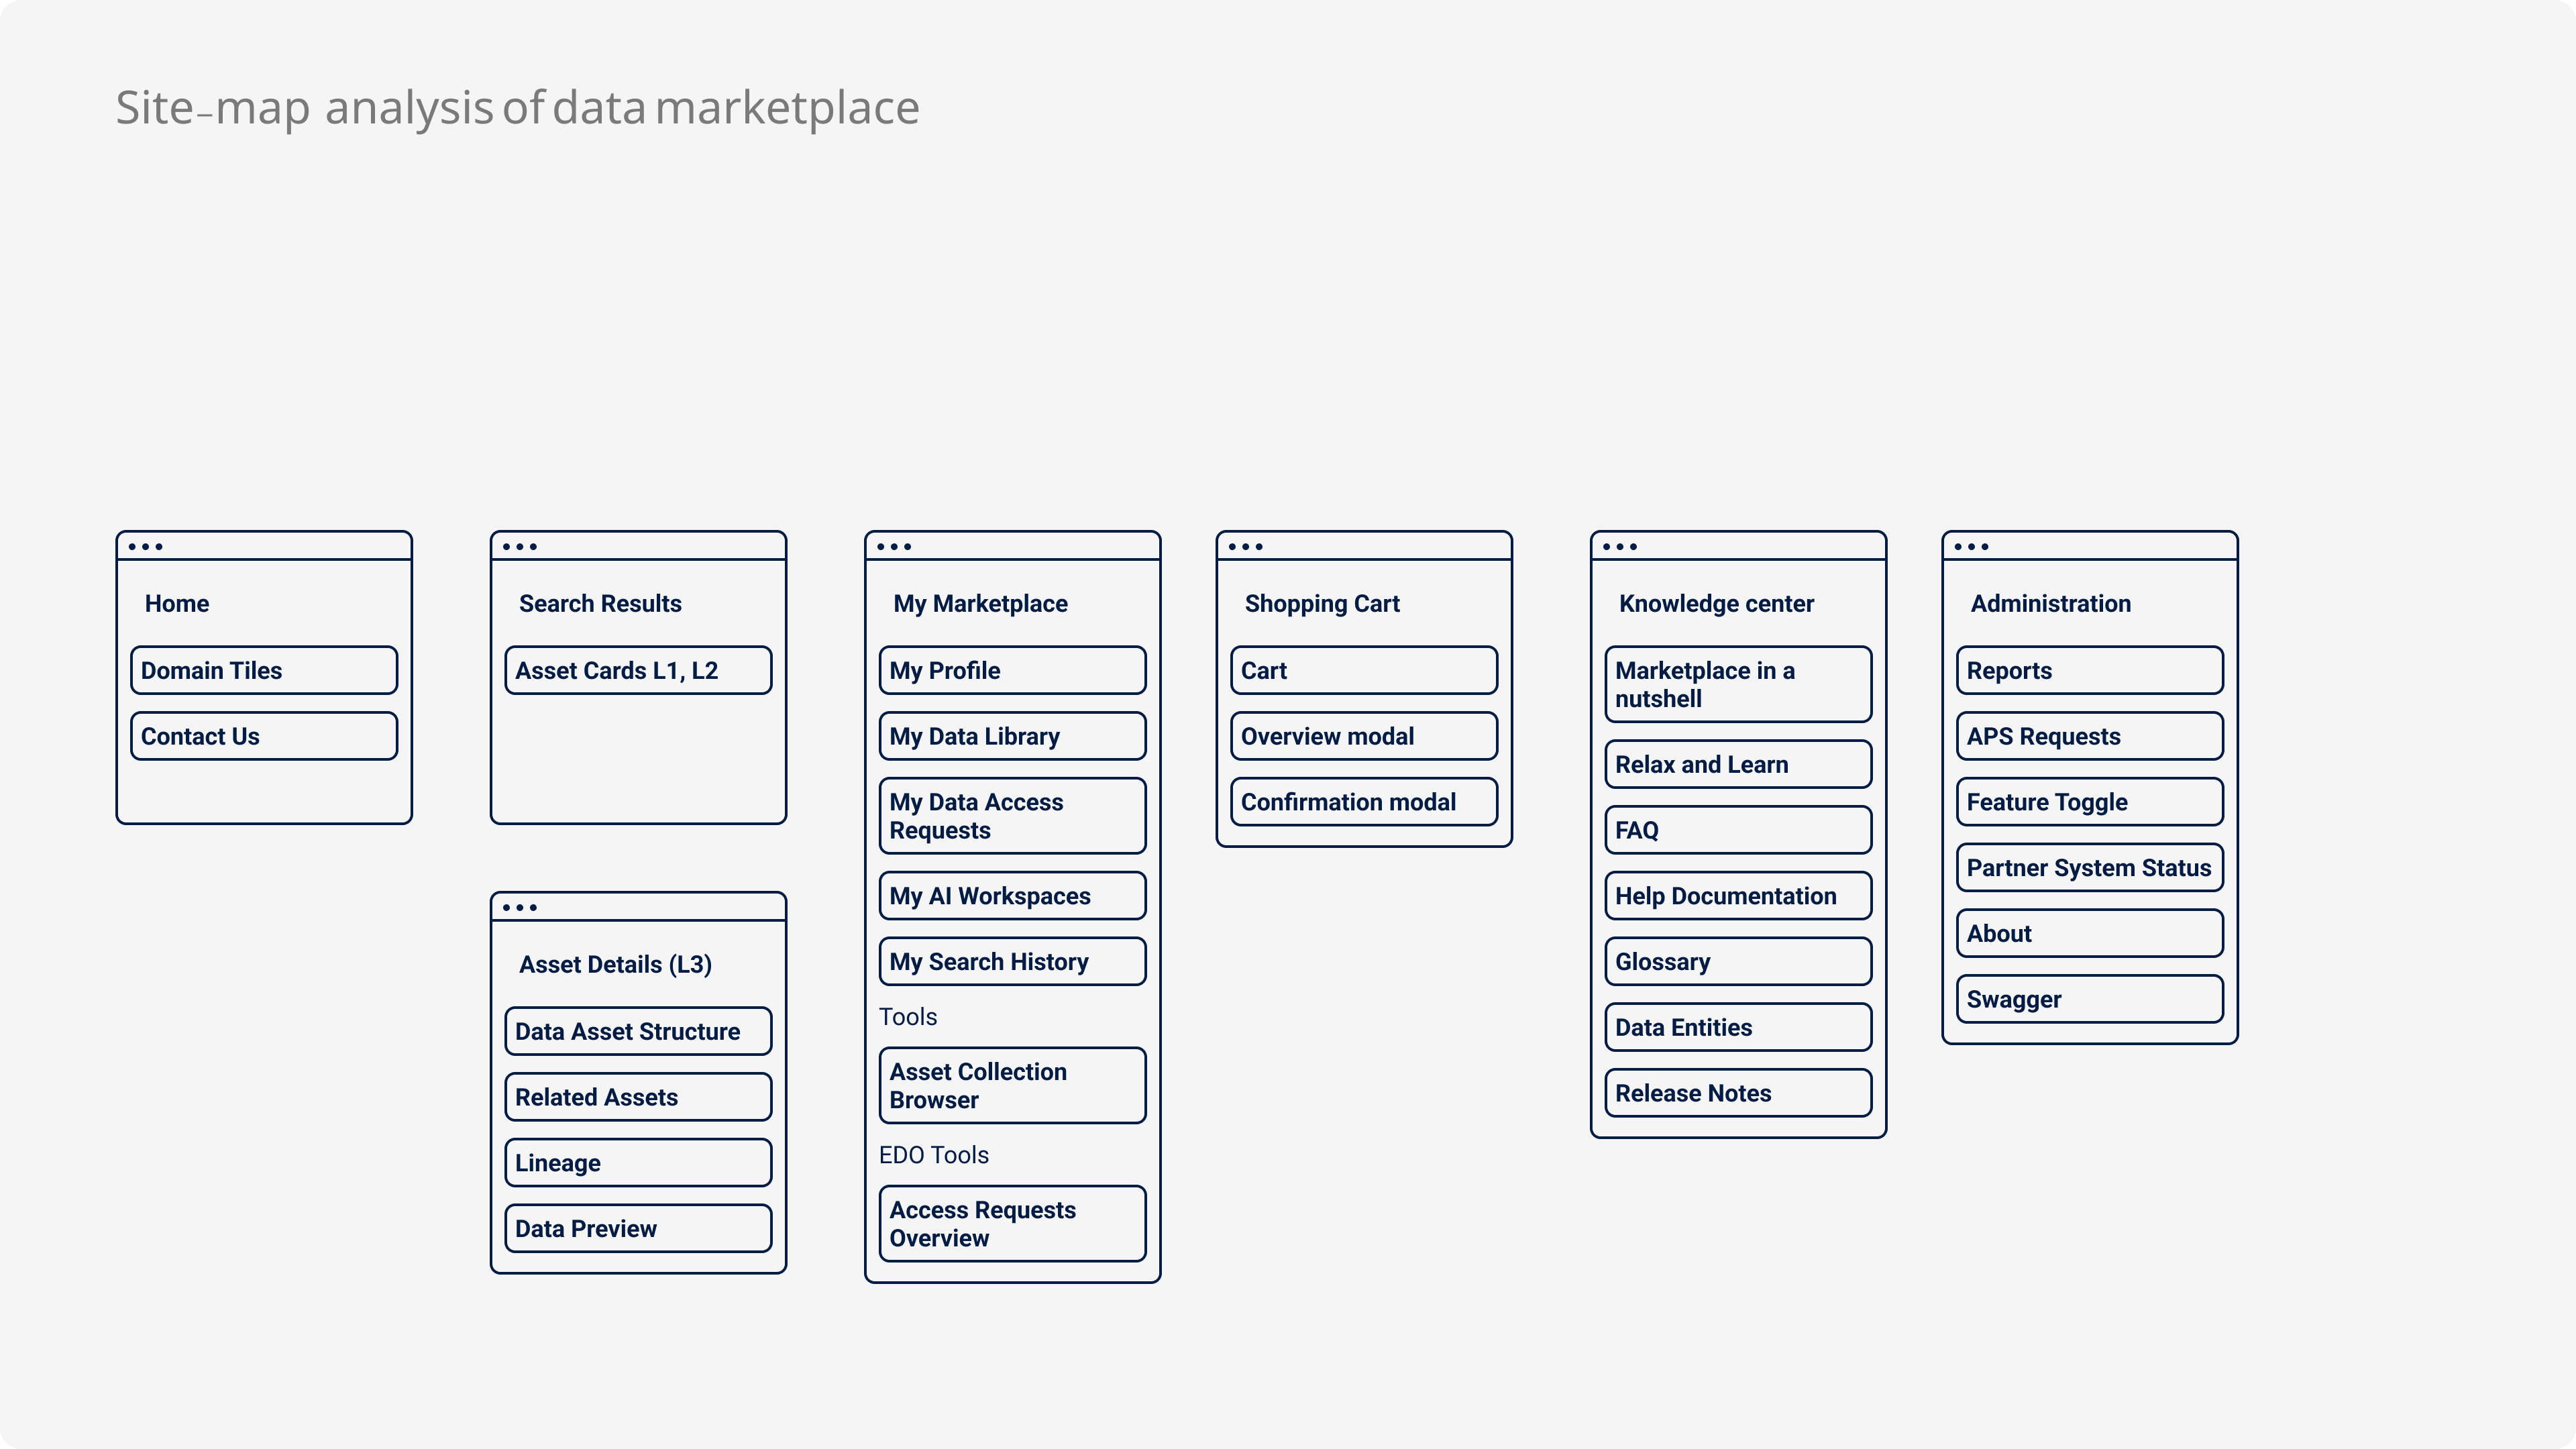Viewport: 2576px width, 1449px height.
Task: Select Overview modal item
Action: coord(1364,736)
